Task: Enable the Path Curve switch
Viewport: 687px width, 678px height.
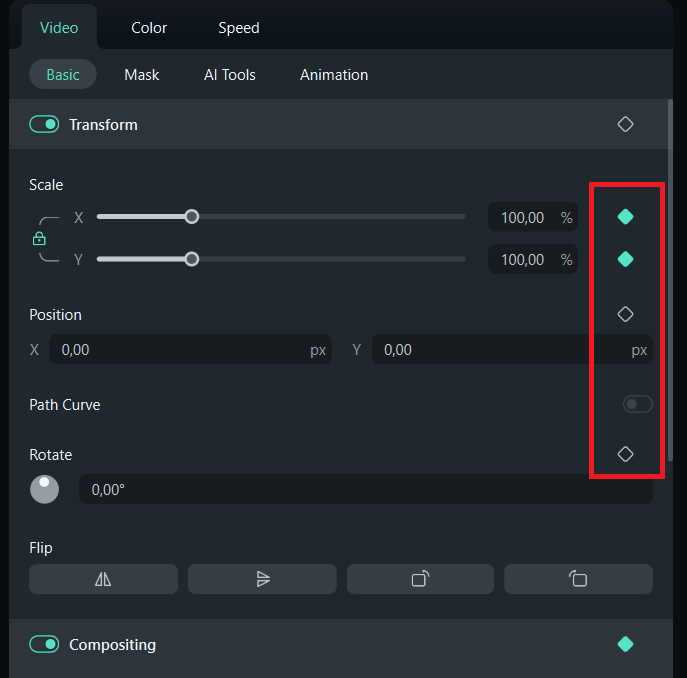Action: click(x=637, y=404)
